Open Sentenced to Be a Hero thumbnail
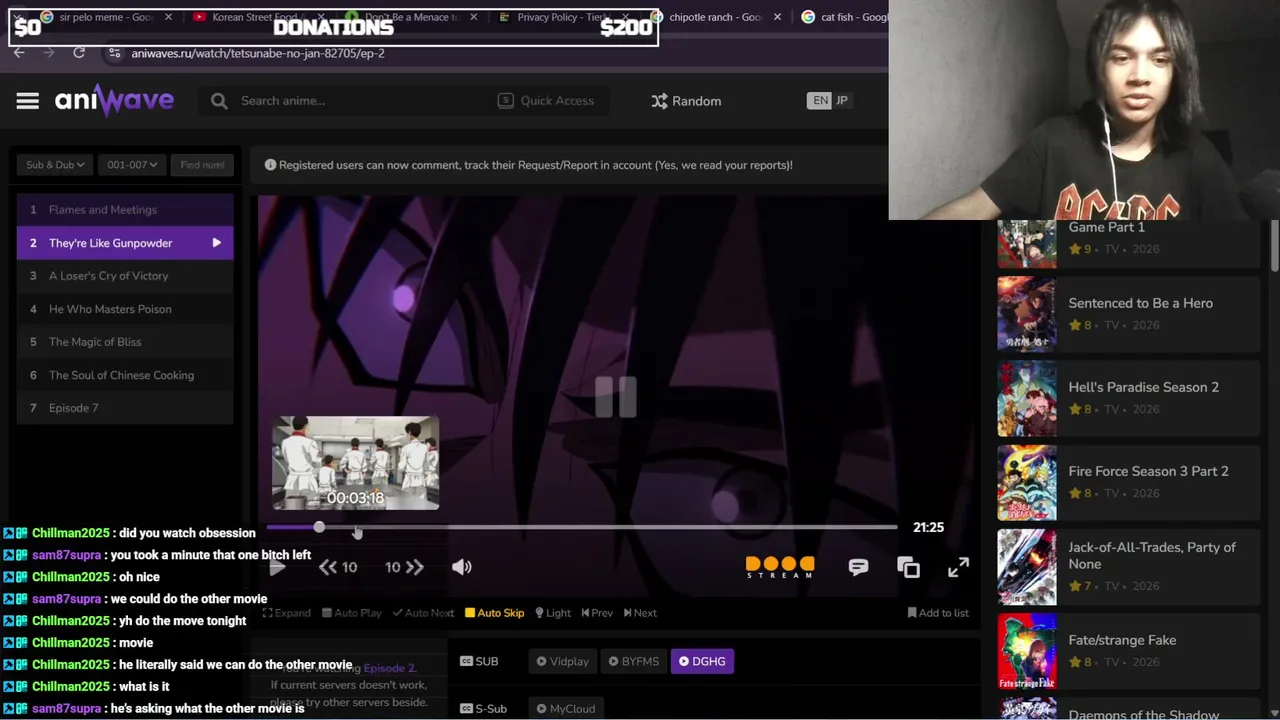The height and width of the screenshot is (720, 1280). [1026, 314]
